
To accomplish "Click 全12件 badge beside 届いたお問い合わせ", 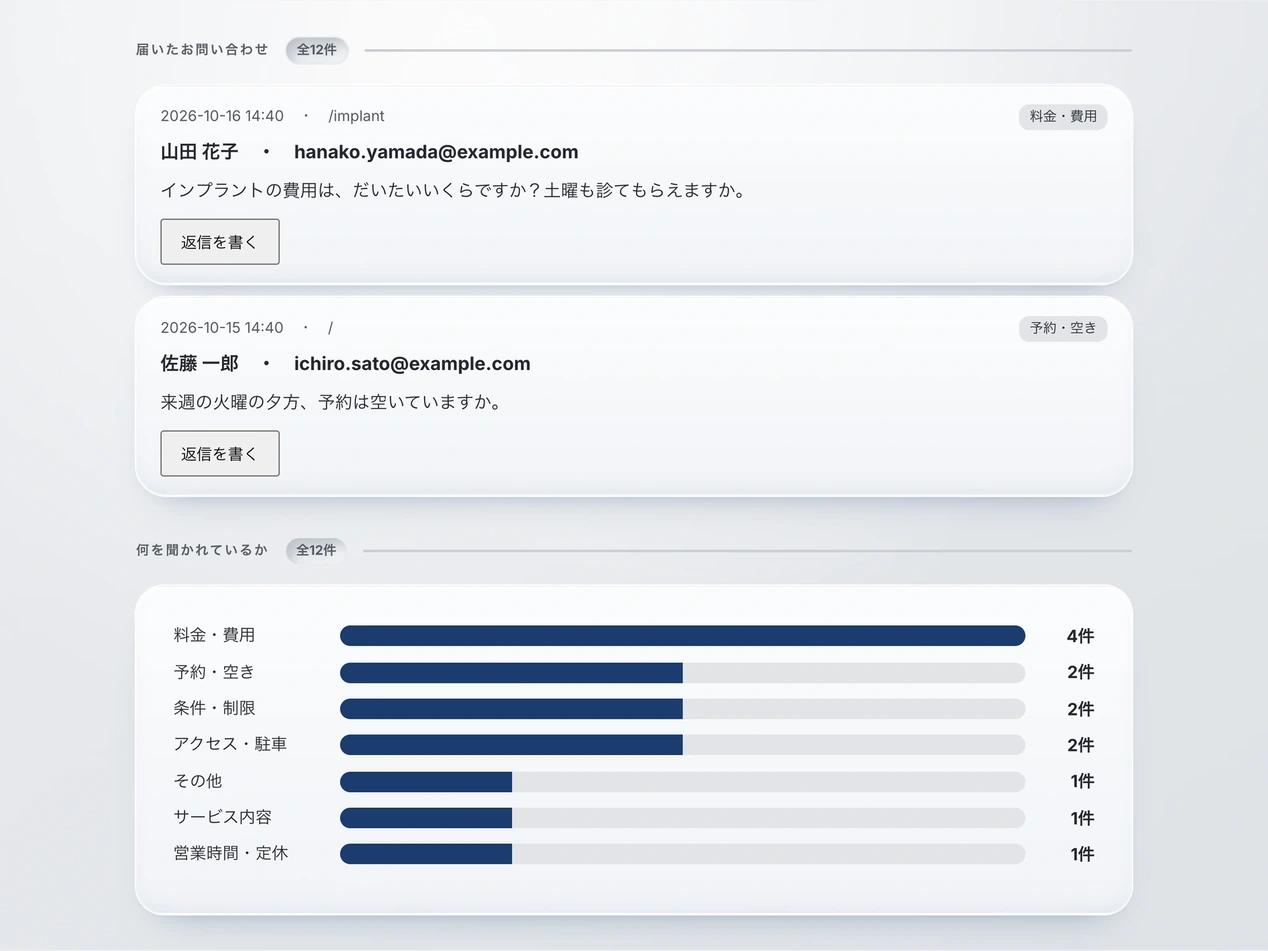I will pyautogui.click(x=317, y=50).
